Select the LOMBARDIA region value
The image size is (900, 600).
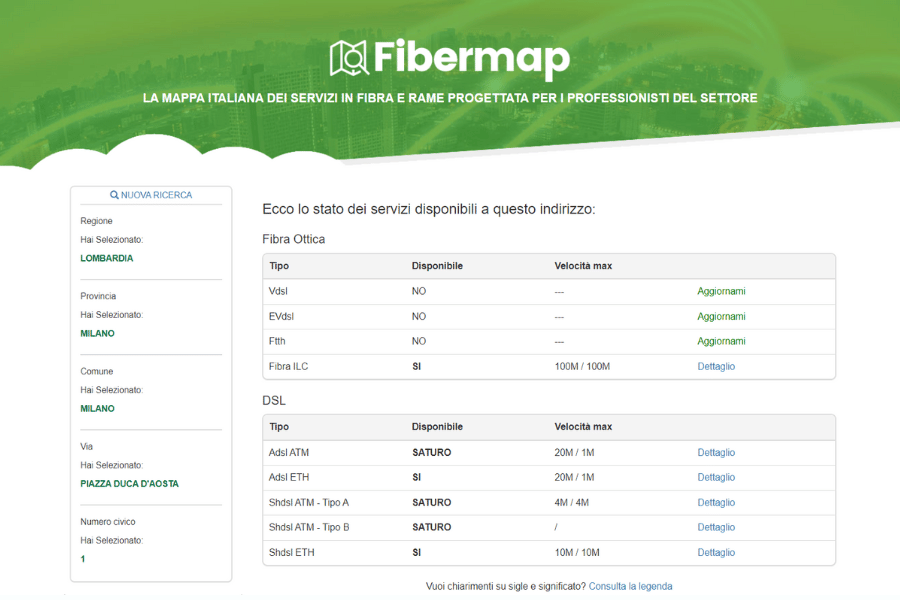tap(107, 258)
